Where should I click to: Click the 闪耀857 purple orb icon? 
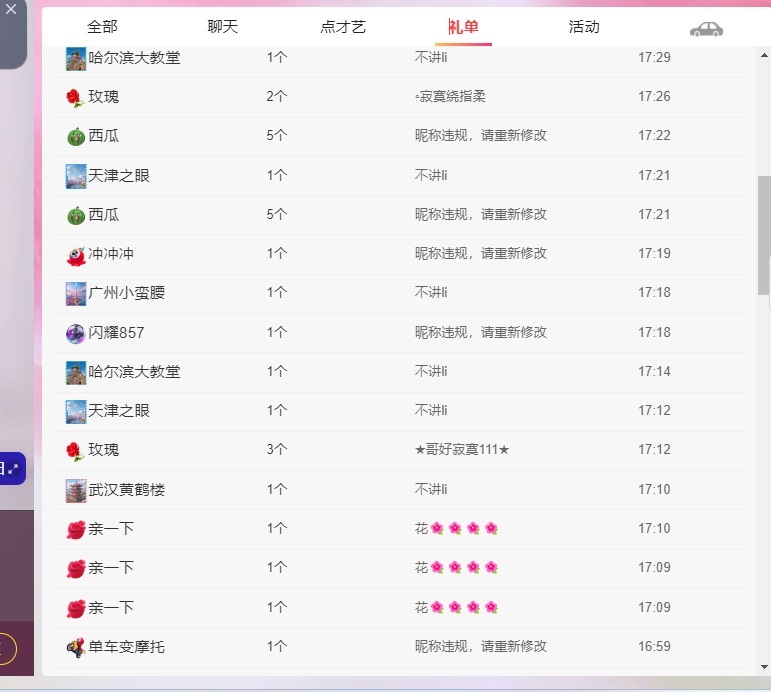(x=76, y=333)
